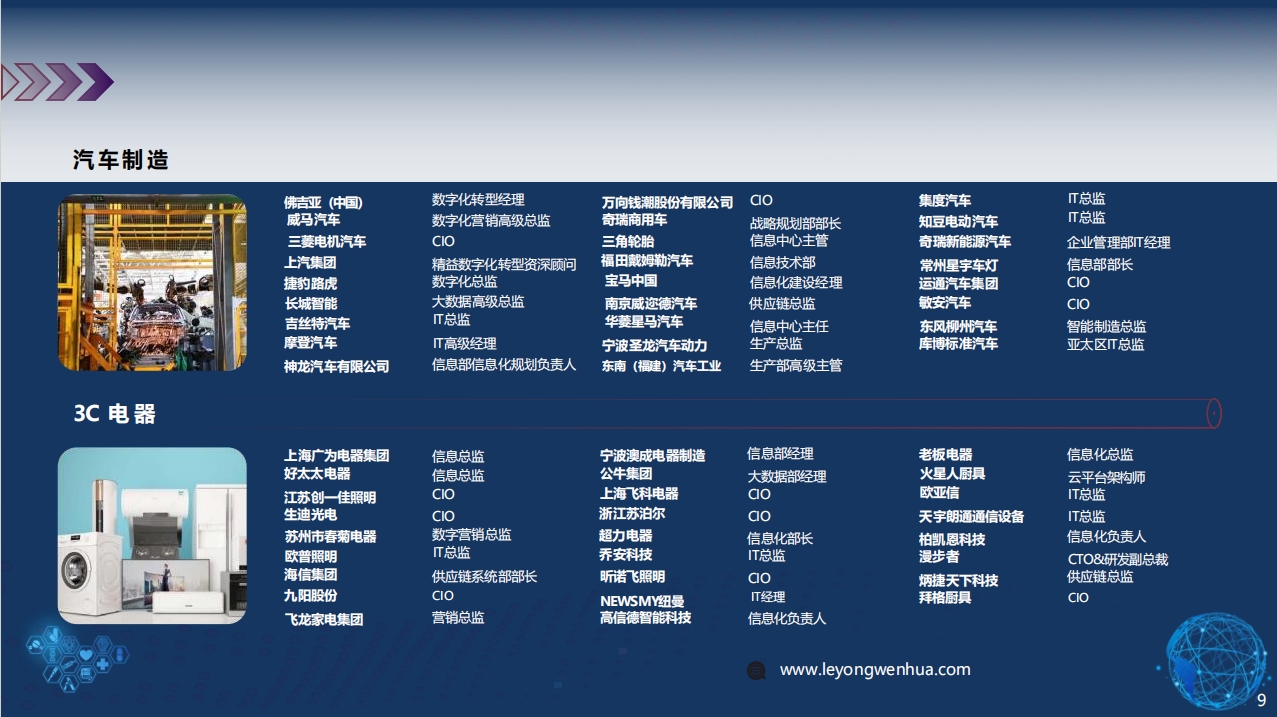Select 好太太电器 entry
The image size is (1277, 717).
(317, 474)
